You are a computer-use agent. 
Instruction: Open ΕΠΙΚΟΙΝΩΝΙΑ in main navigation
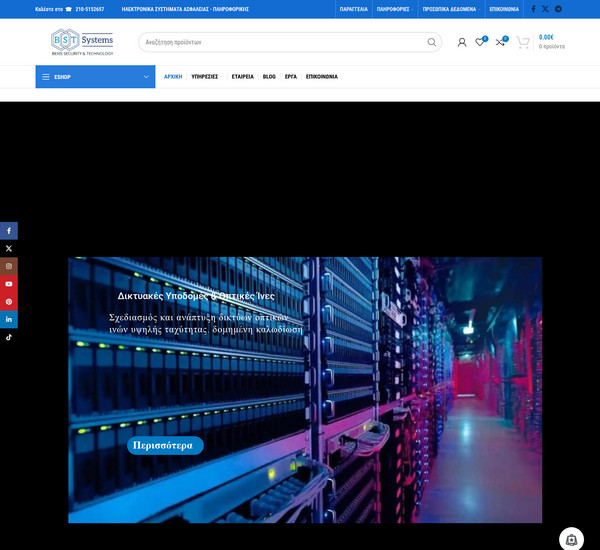point(322,77)
